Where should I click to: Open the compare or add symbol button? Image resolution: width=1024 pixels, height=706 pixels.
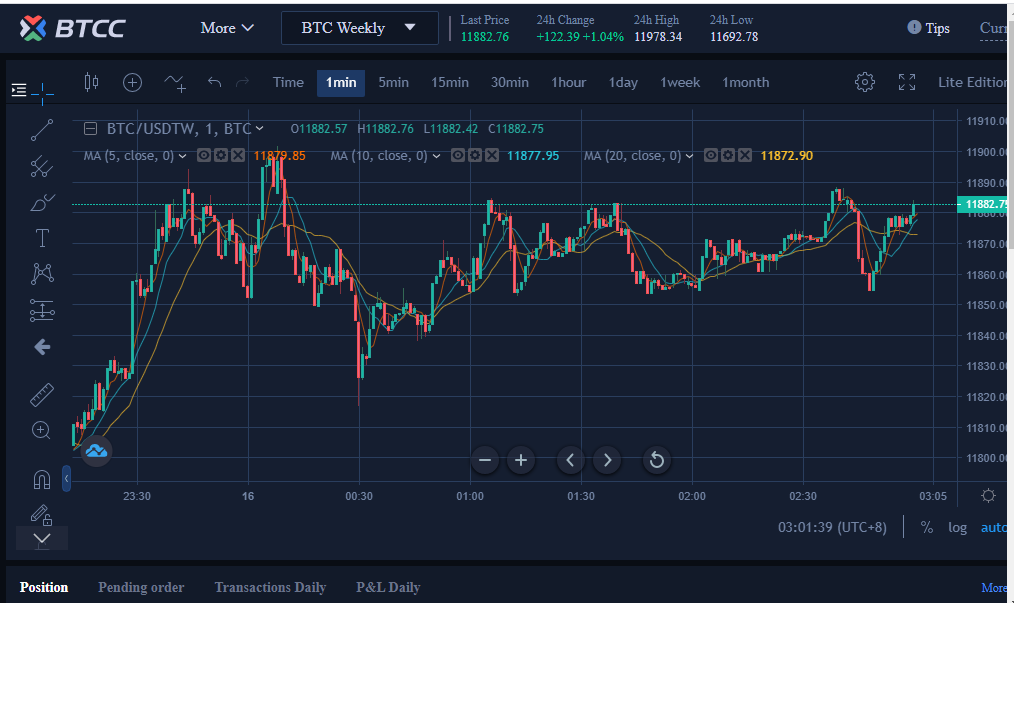click(x=133, y=82)
